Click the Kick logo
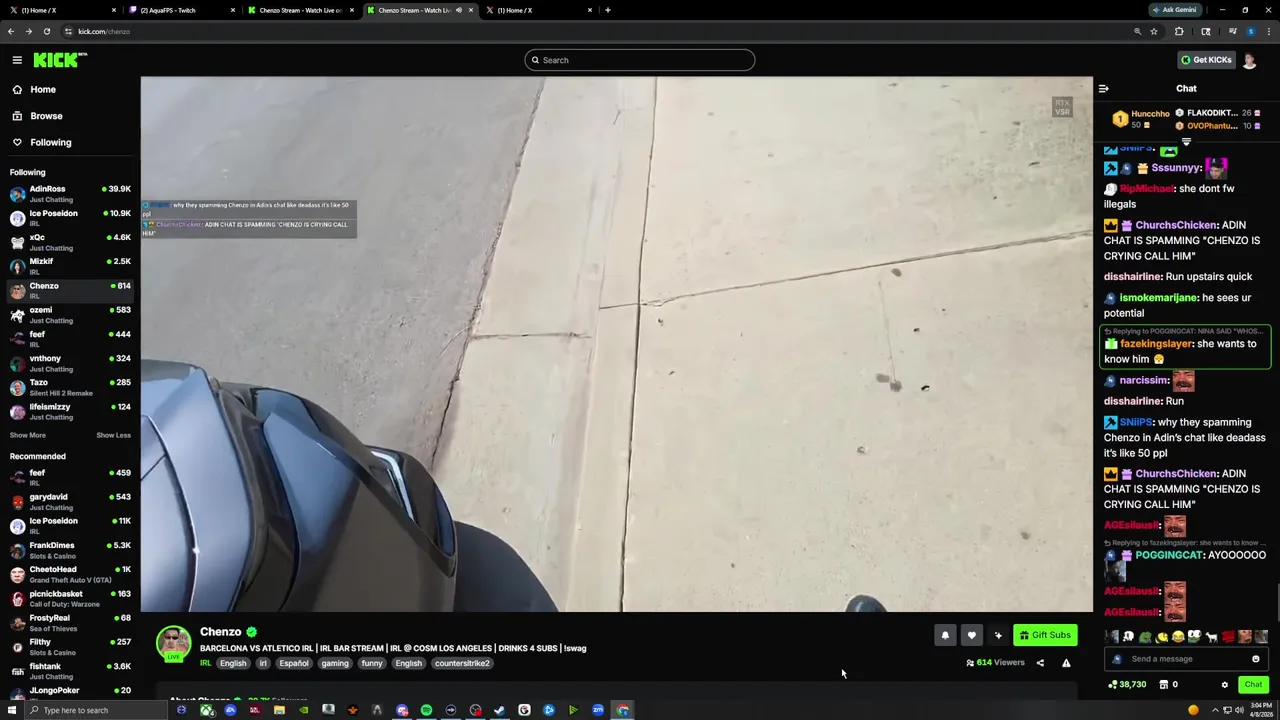This screenshot has height=720, width=1280. click(60, 60)
